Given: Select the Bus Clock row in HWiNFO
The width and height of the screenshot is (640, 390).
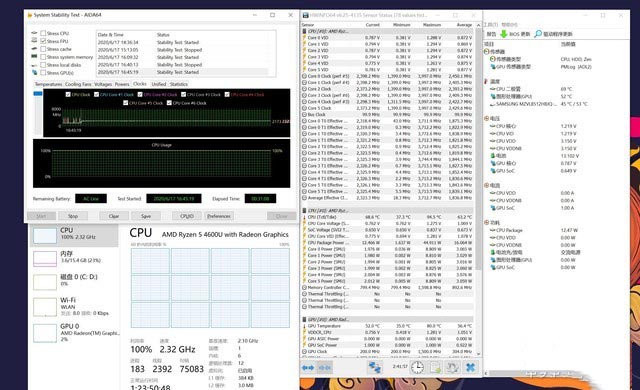Looking at the screenshot, I should [x=388, y=115].
